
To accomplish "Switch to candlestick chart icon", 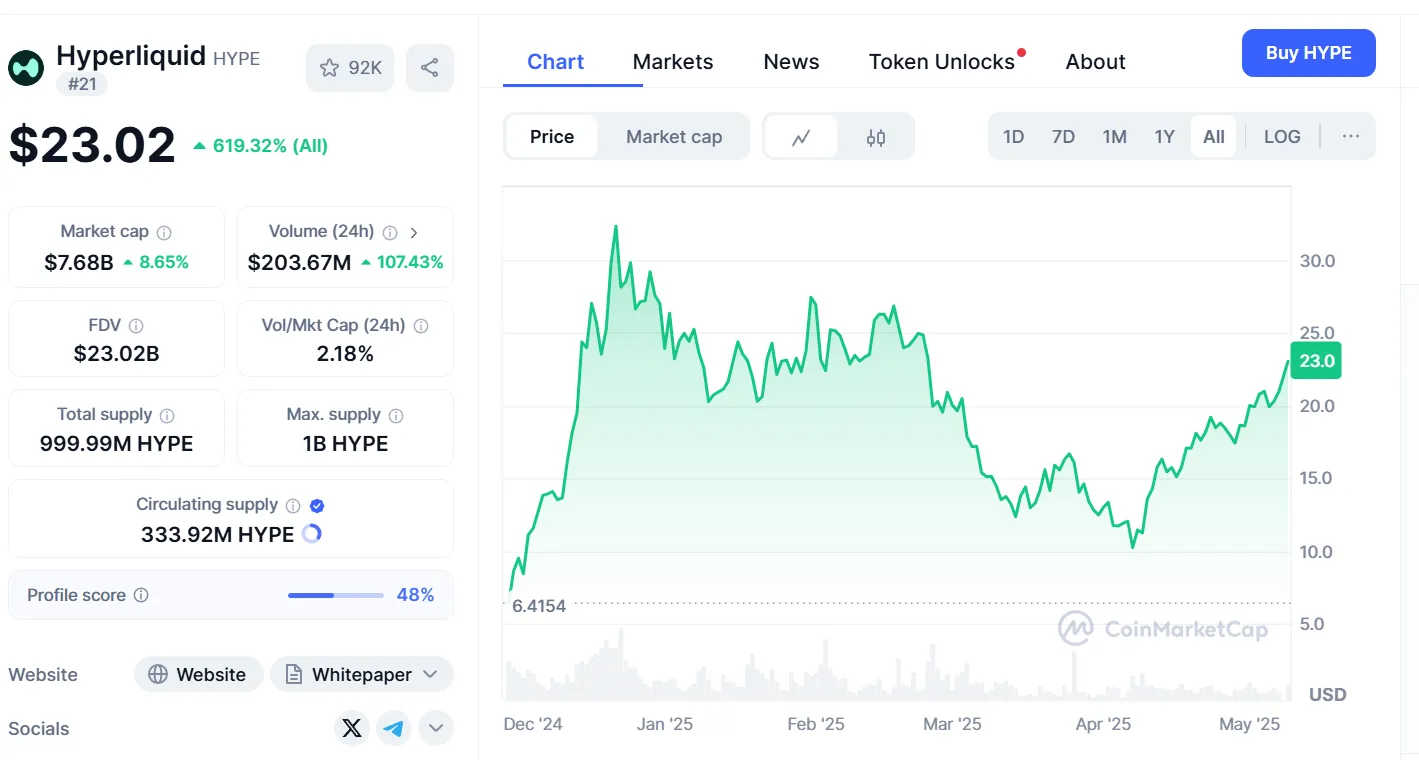I will [x=876, y=137].
